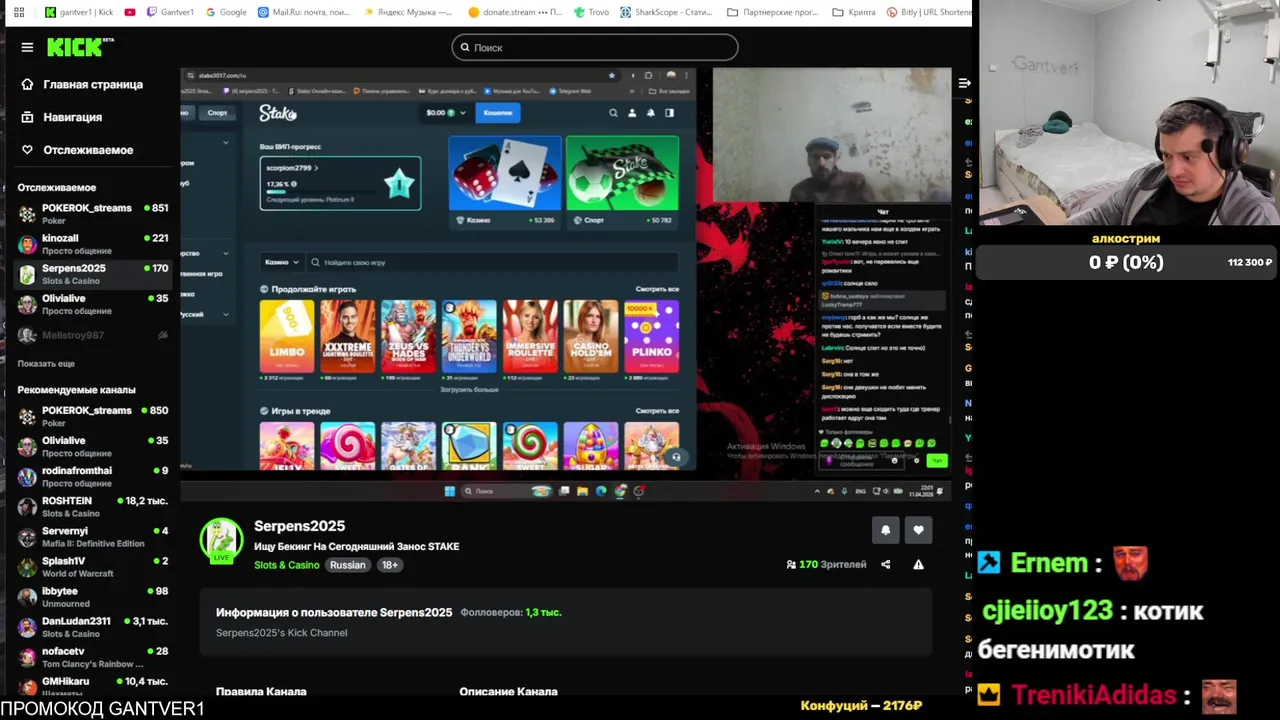Click Смотреть все beside Продолжайте играть

657,289
